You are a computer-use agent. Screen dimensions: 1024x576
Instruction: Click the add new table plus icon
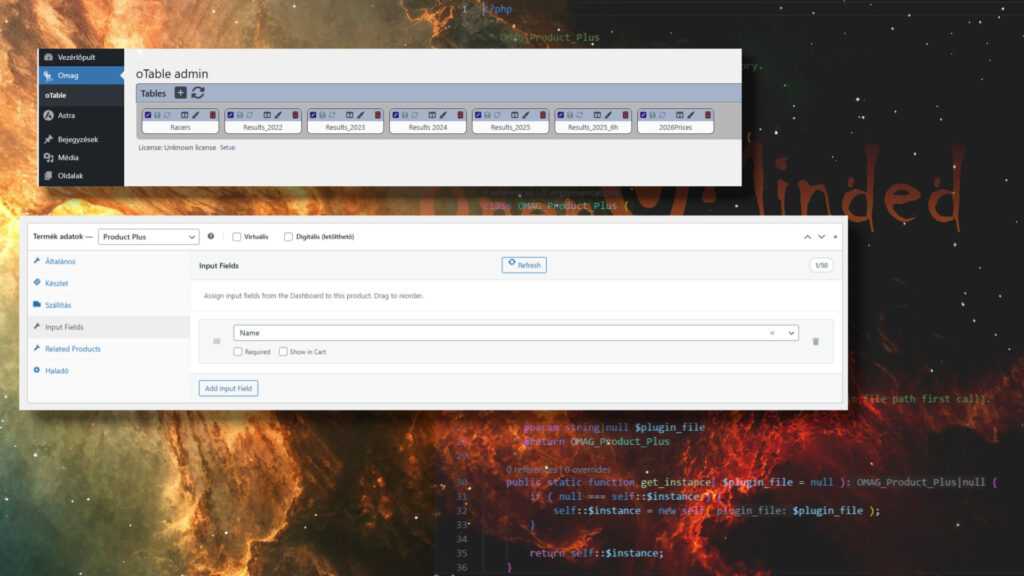click(x=180, y=92)
